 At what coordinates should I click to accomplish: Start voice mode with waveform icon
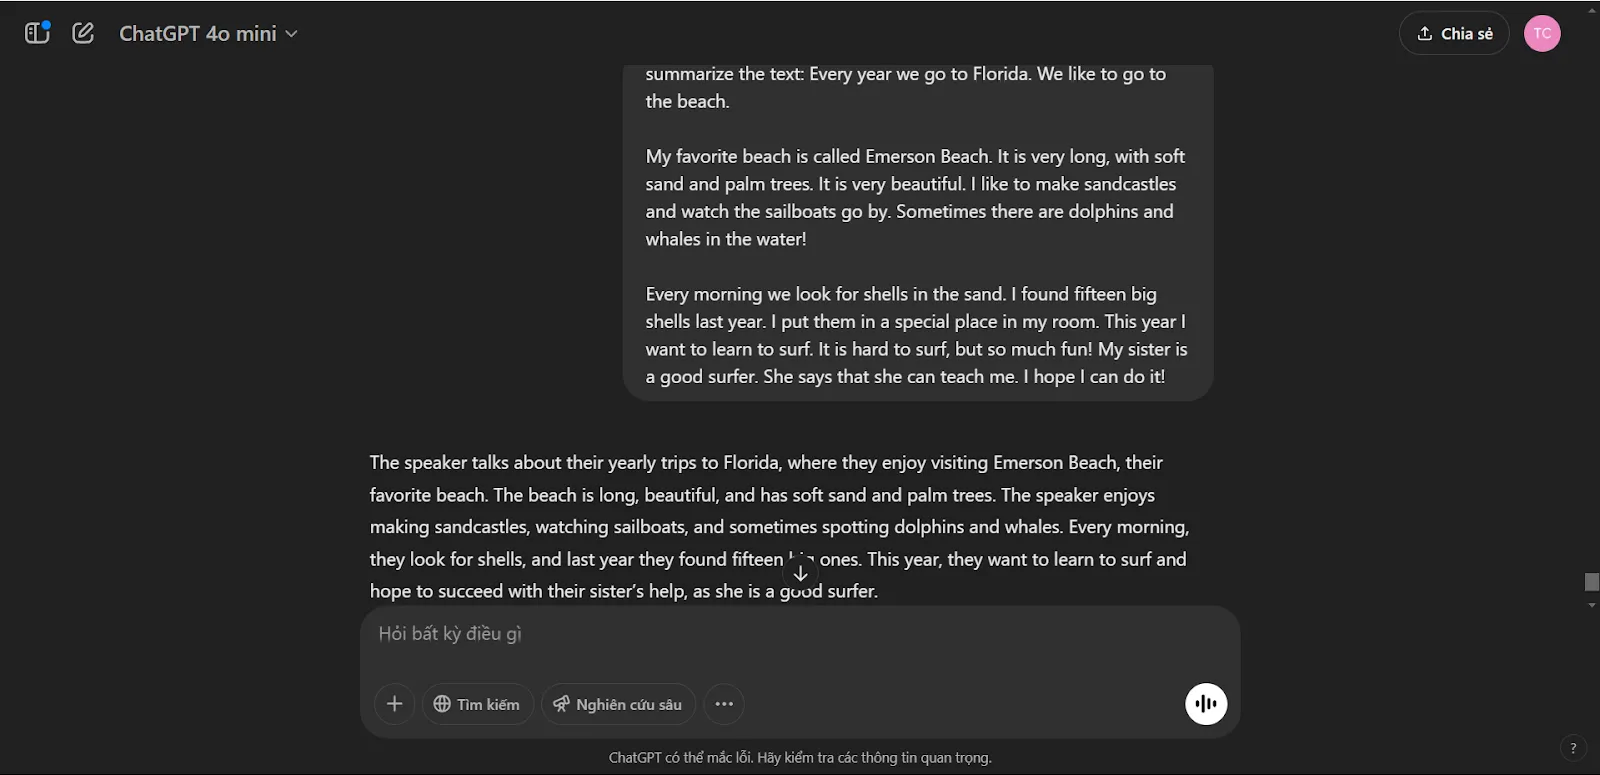1206,704
